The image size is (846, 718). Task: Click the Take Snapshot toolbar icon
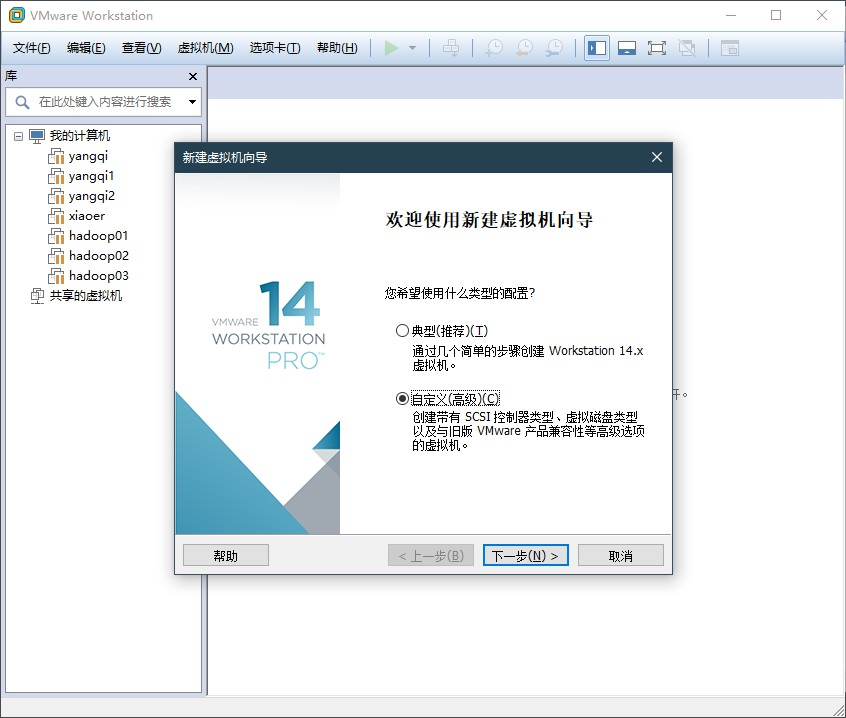tap(494, 48)
